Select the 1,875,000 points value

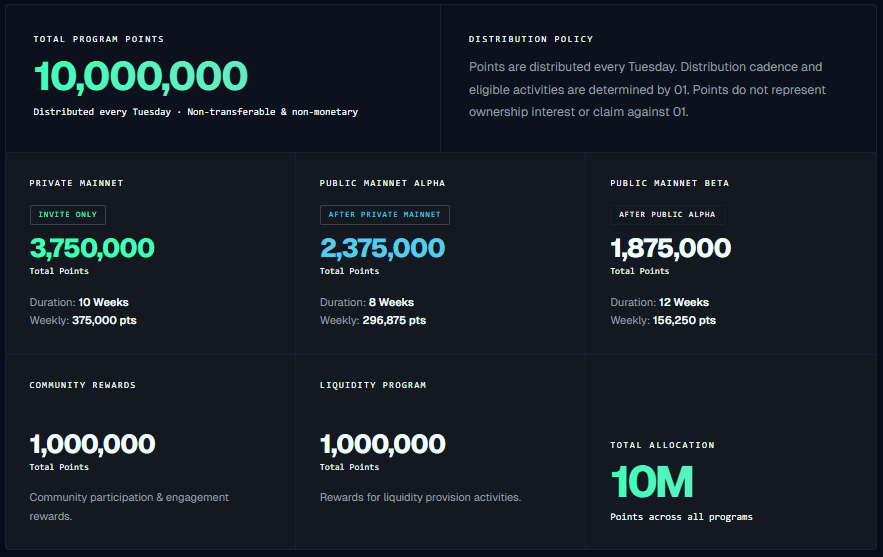click(x=671, y=248)
